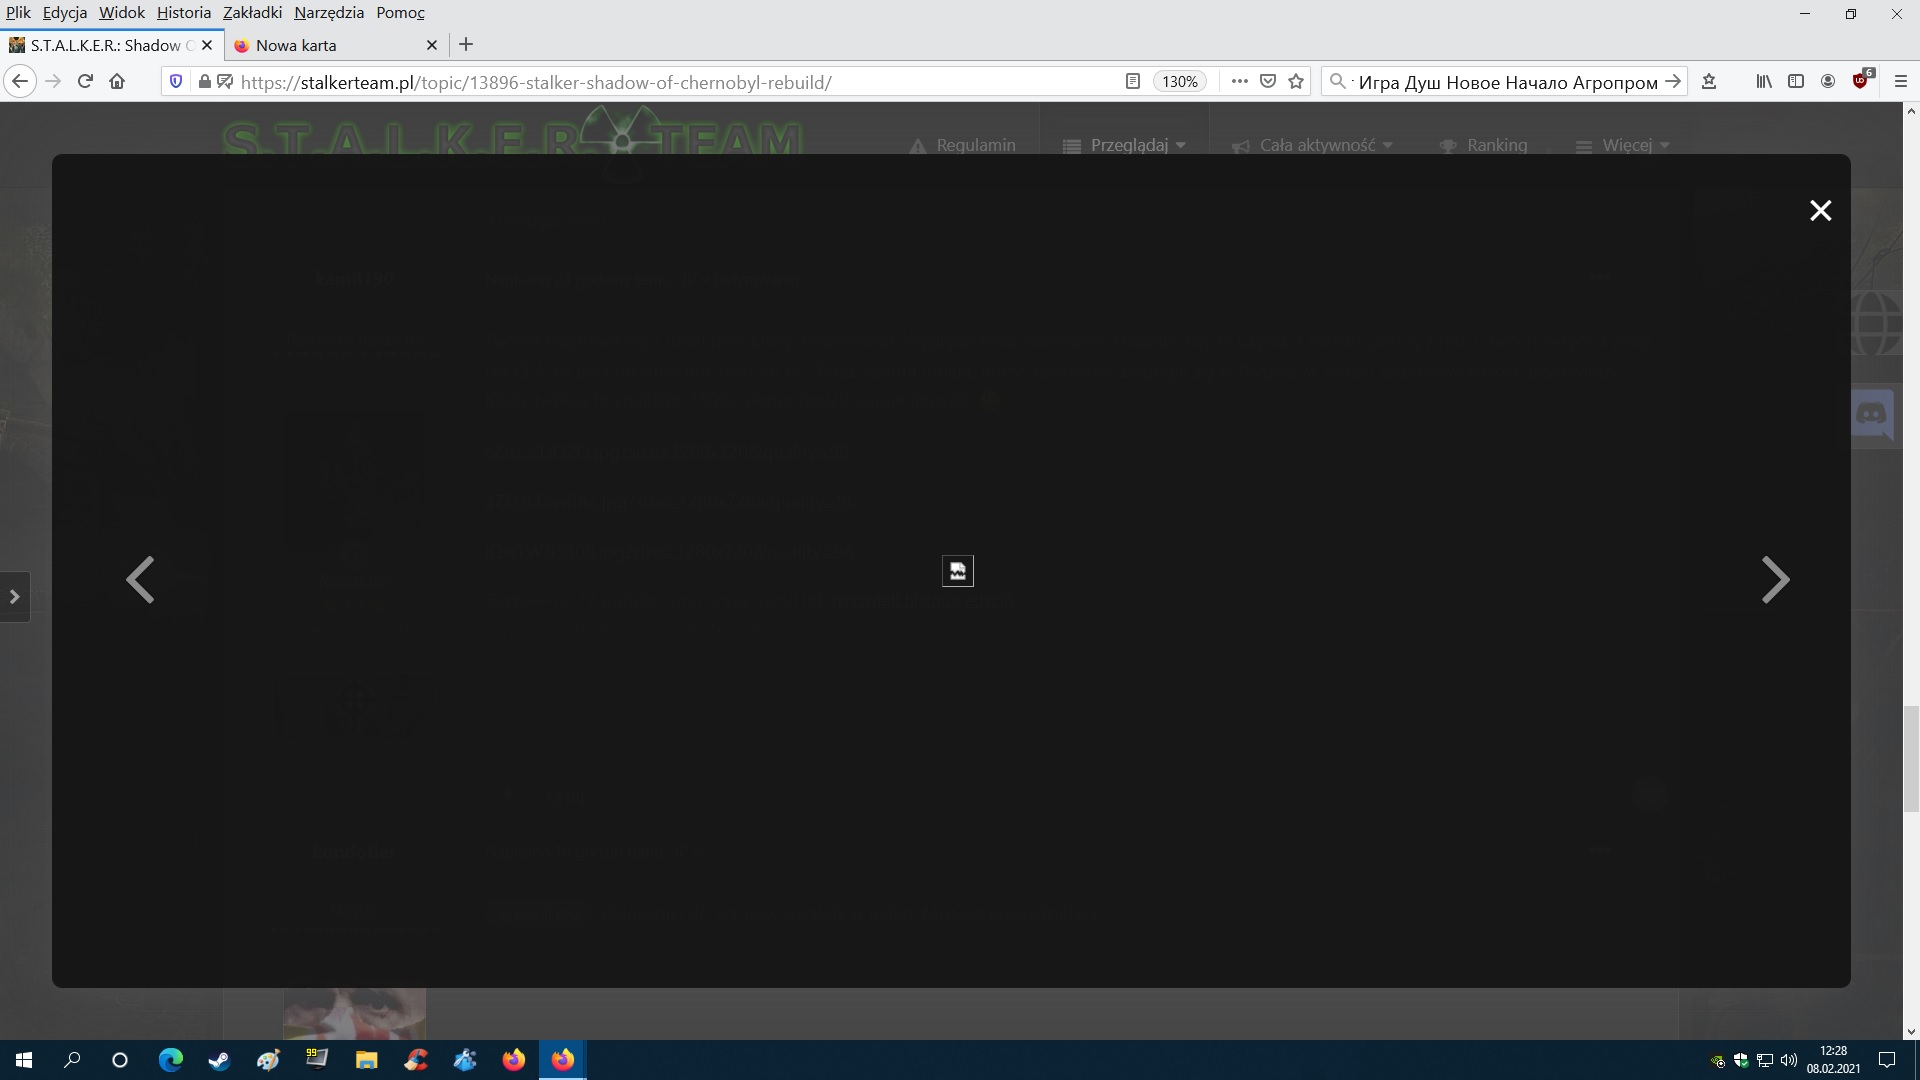1920x1080 pixels.
Task: Click the search field with Russian text
Action: 1505,82
